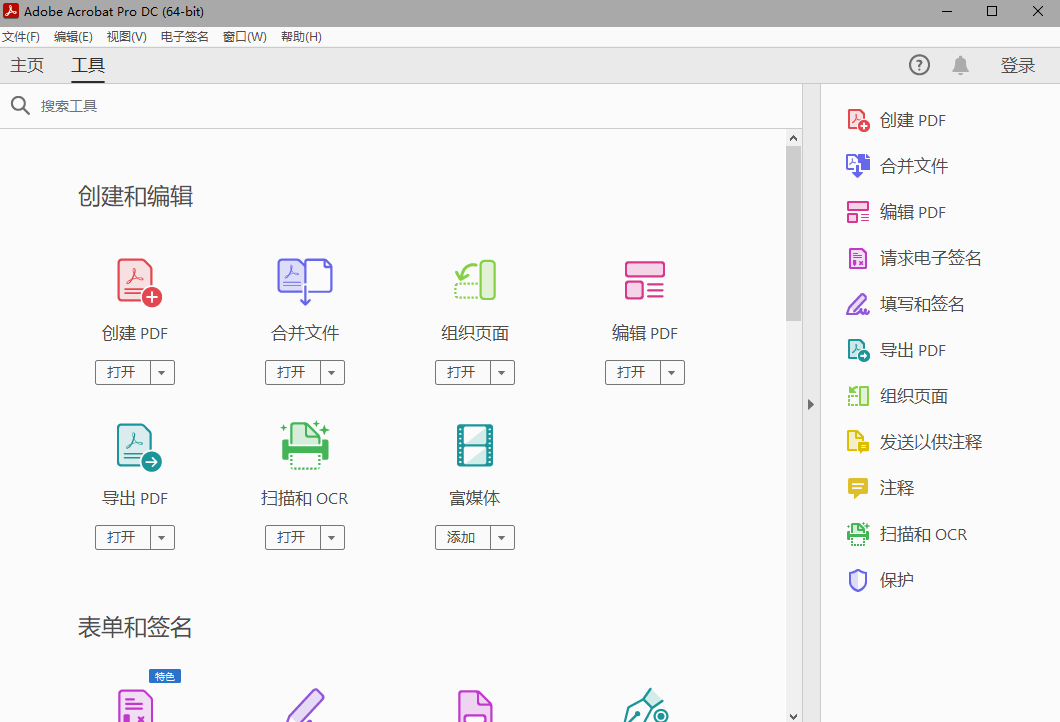Expand dropdown arrow beside 组织页面 打开 button
This screenshot has height=722, width=1060.
502,372
